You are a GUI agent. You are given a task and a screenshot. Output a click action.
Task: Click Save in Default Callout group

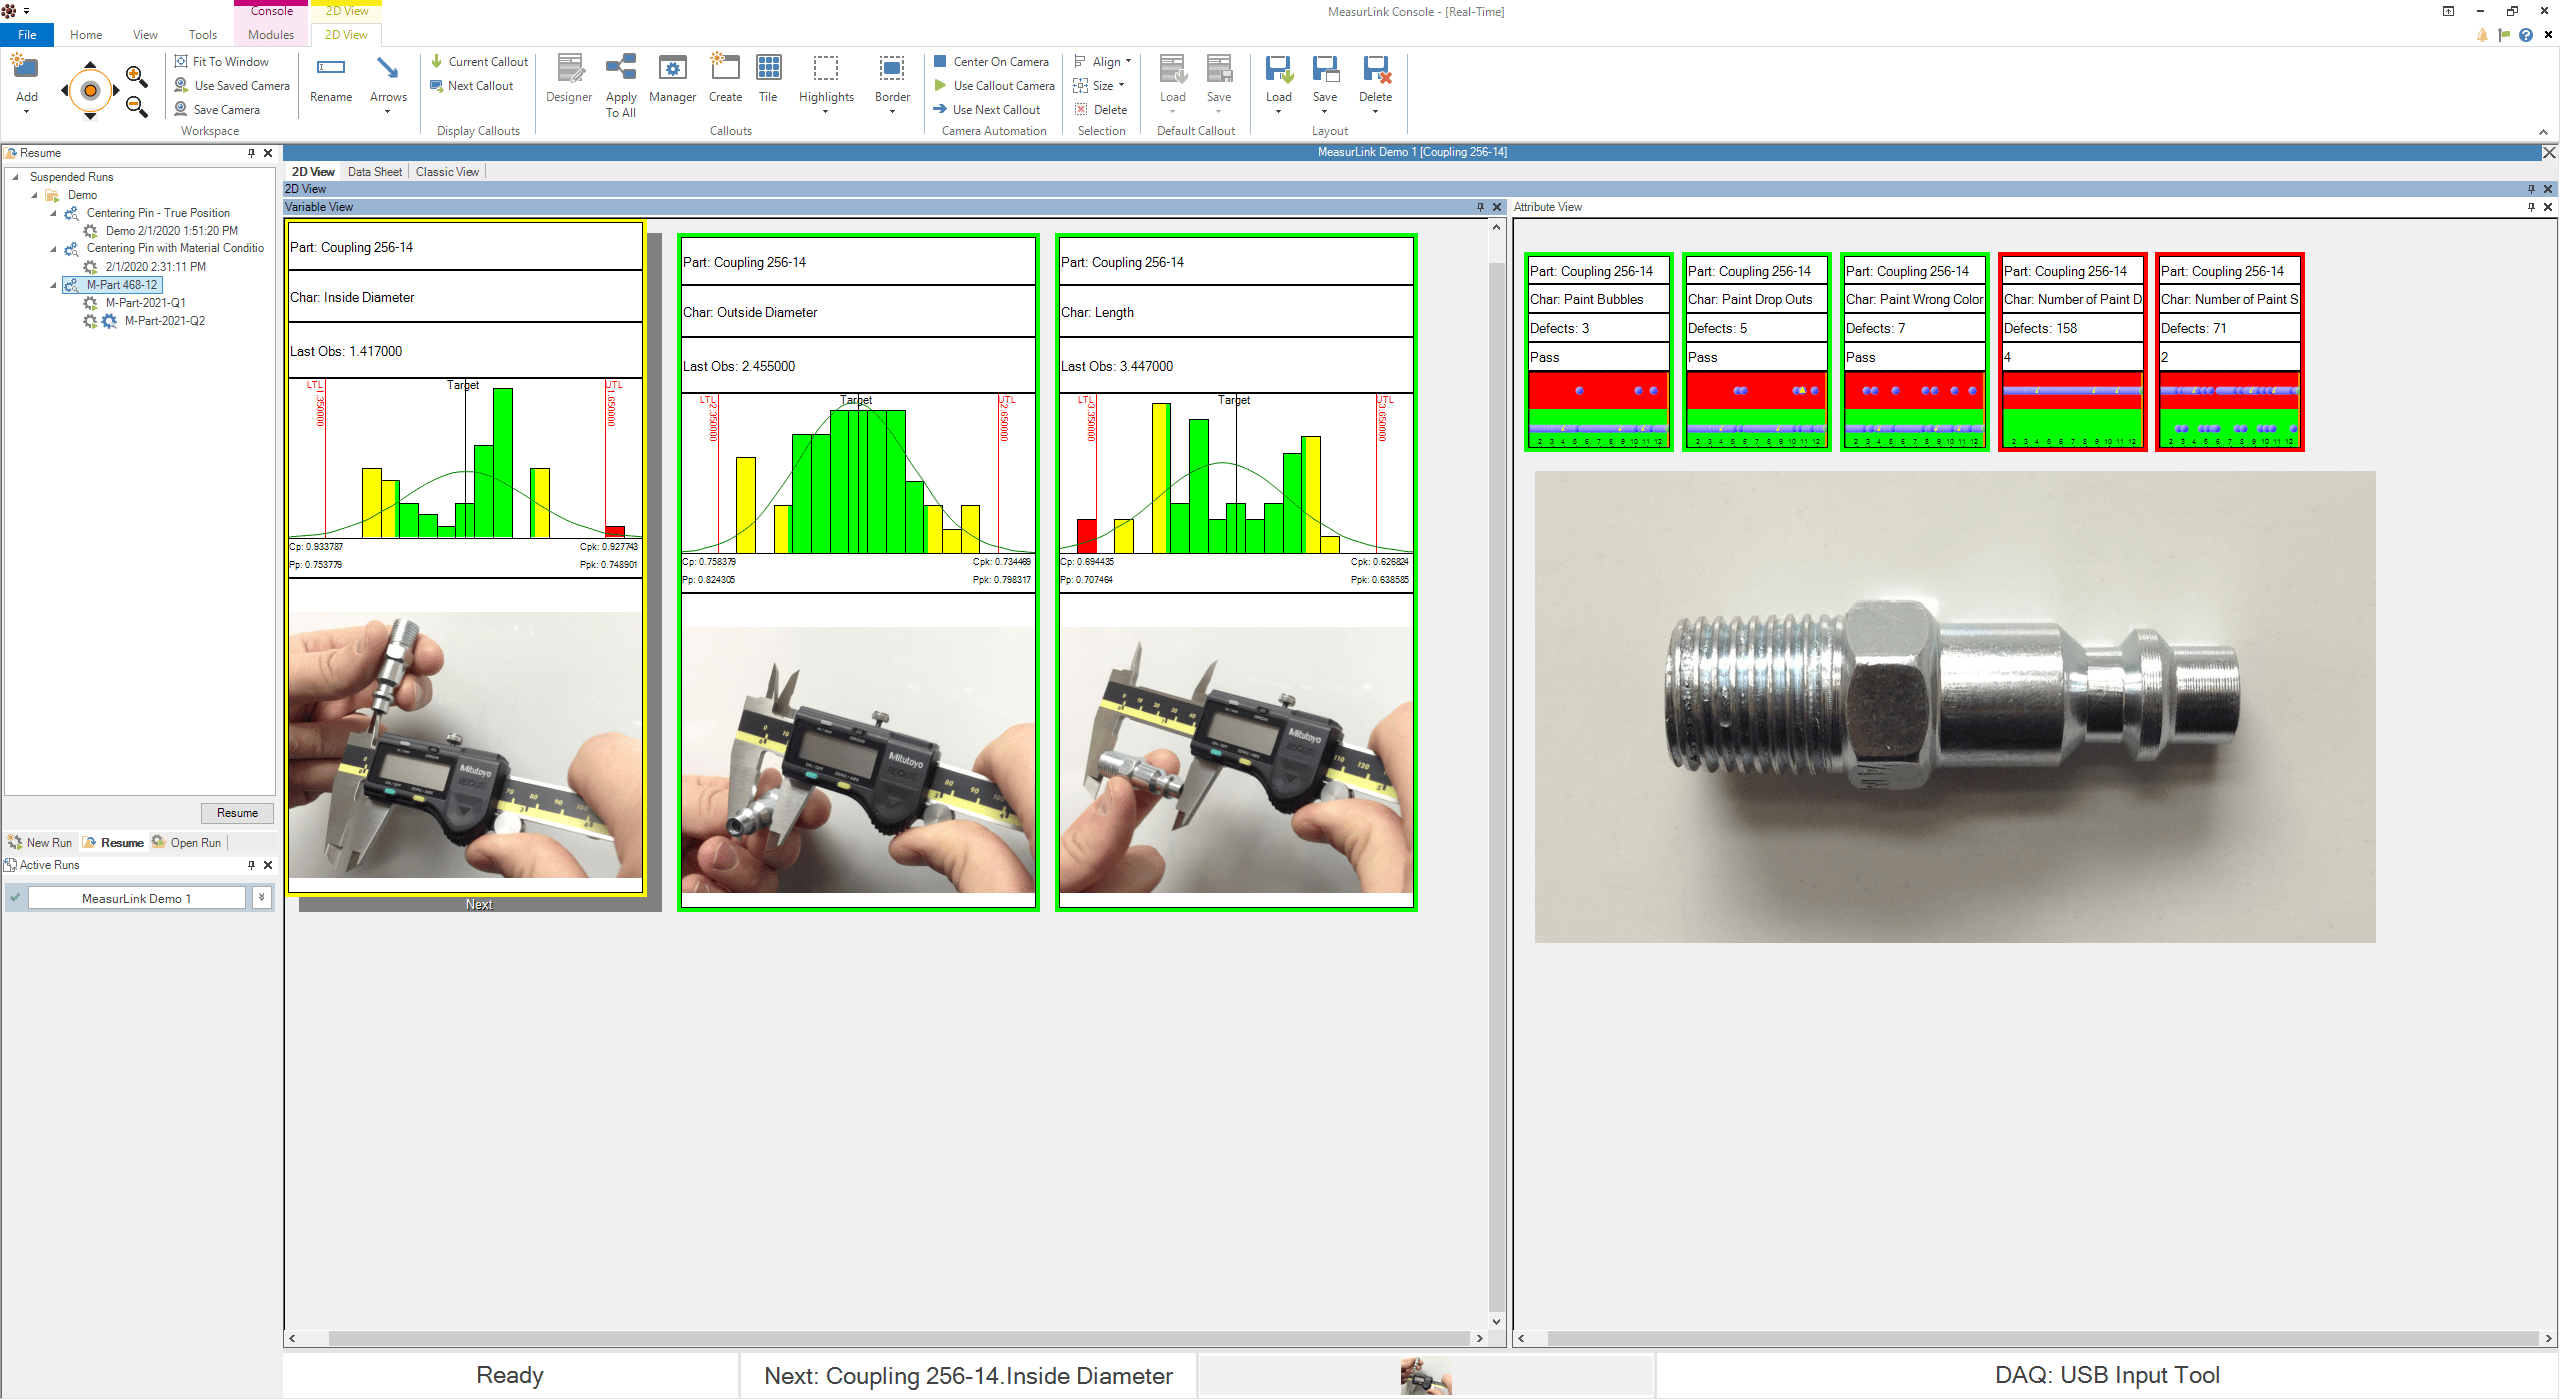click(x=1218, y=84)
